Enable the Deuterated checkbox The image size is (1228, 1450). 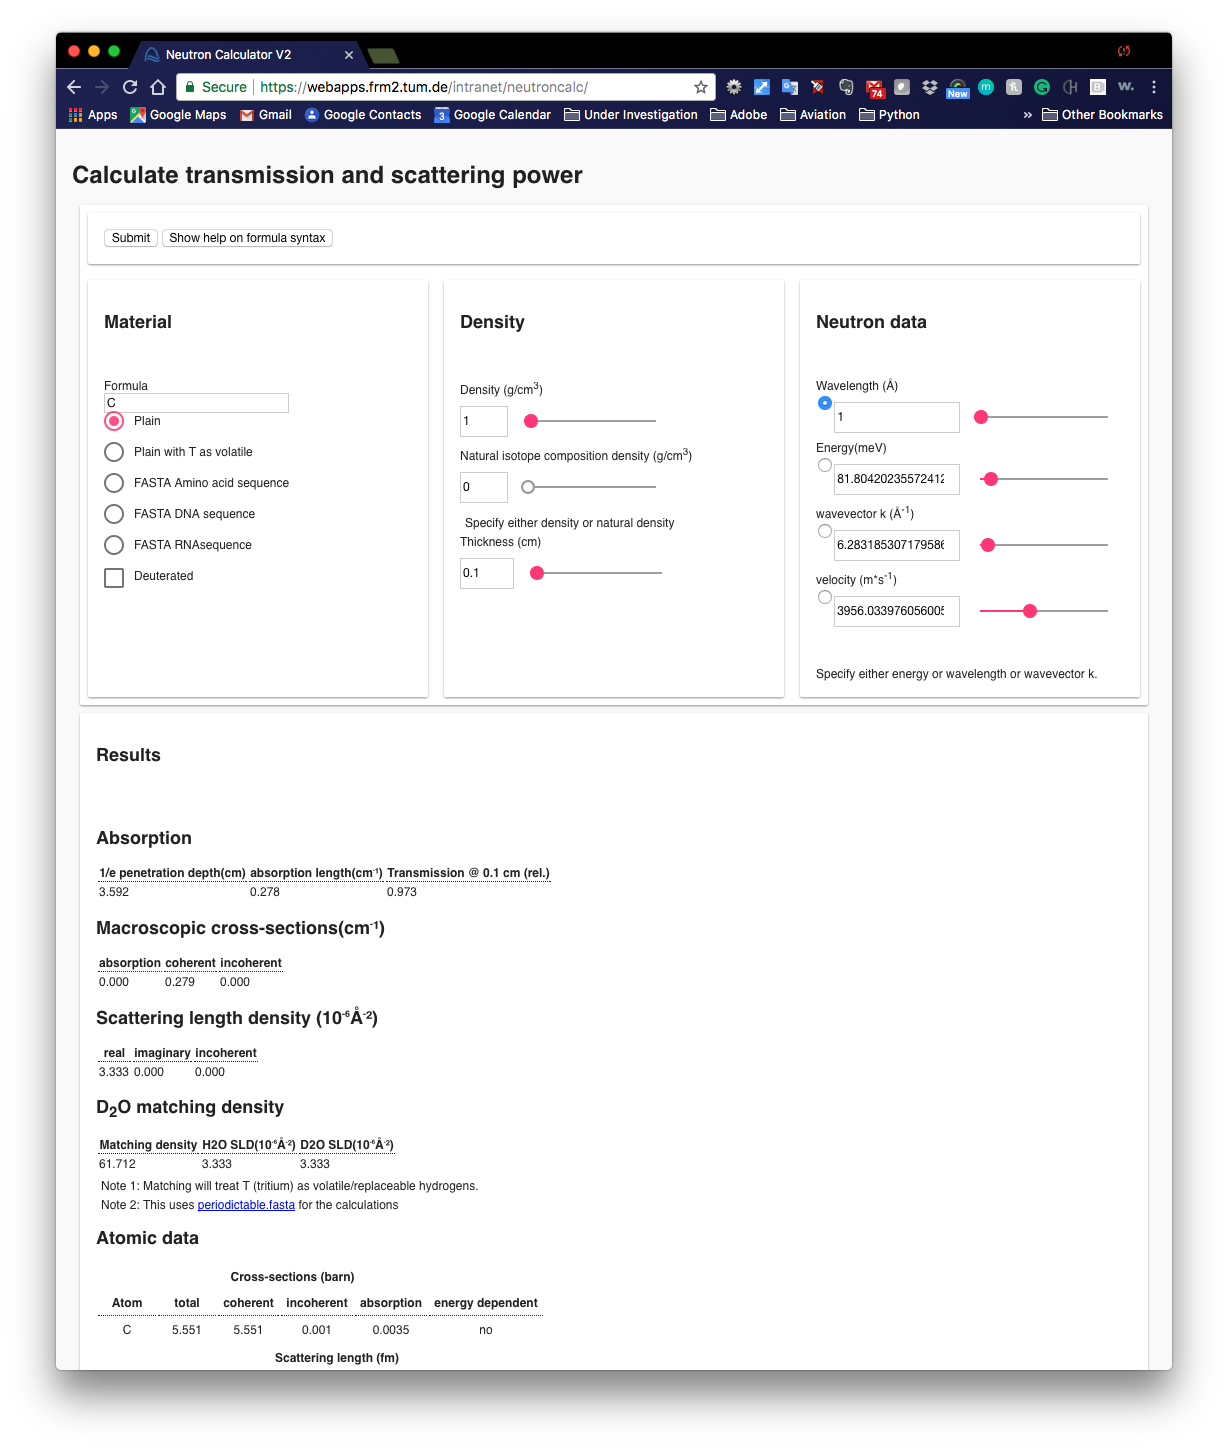click(x=114, y=577)
